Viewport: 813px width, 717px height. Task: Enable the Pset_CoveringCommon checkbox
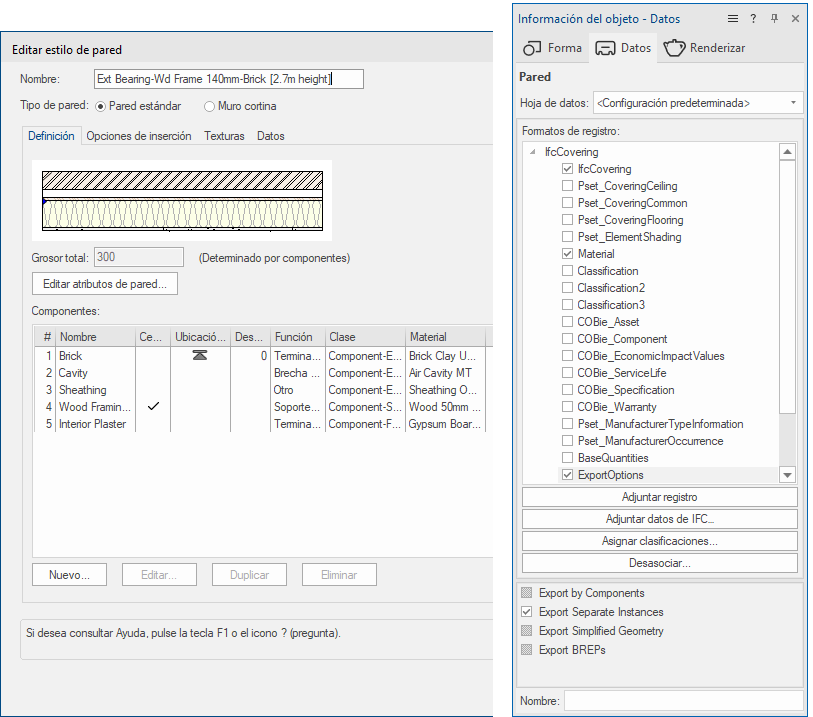coord(568,203)
